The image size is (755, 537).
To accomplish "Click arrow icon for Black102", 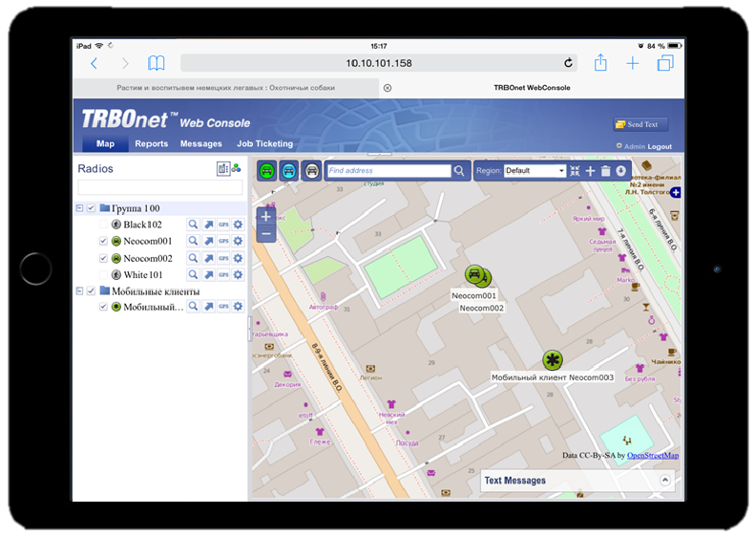I will pos(208,224).
